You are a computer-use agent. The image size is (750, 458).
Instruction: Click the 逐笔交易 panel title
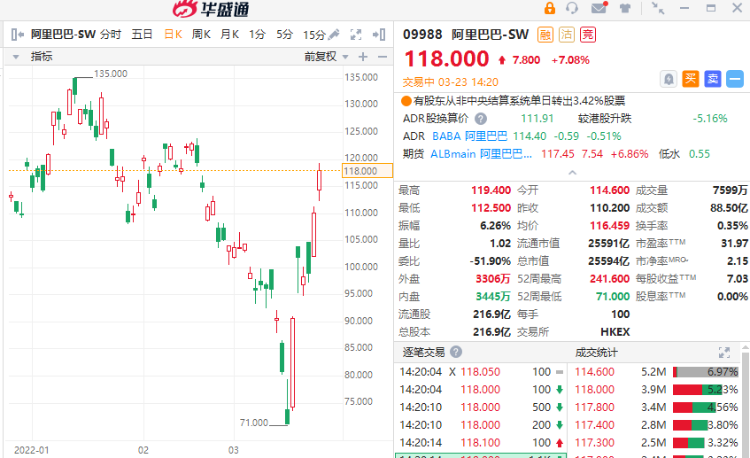[x=423, y=352]
